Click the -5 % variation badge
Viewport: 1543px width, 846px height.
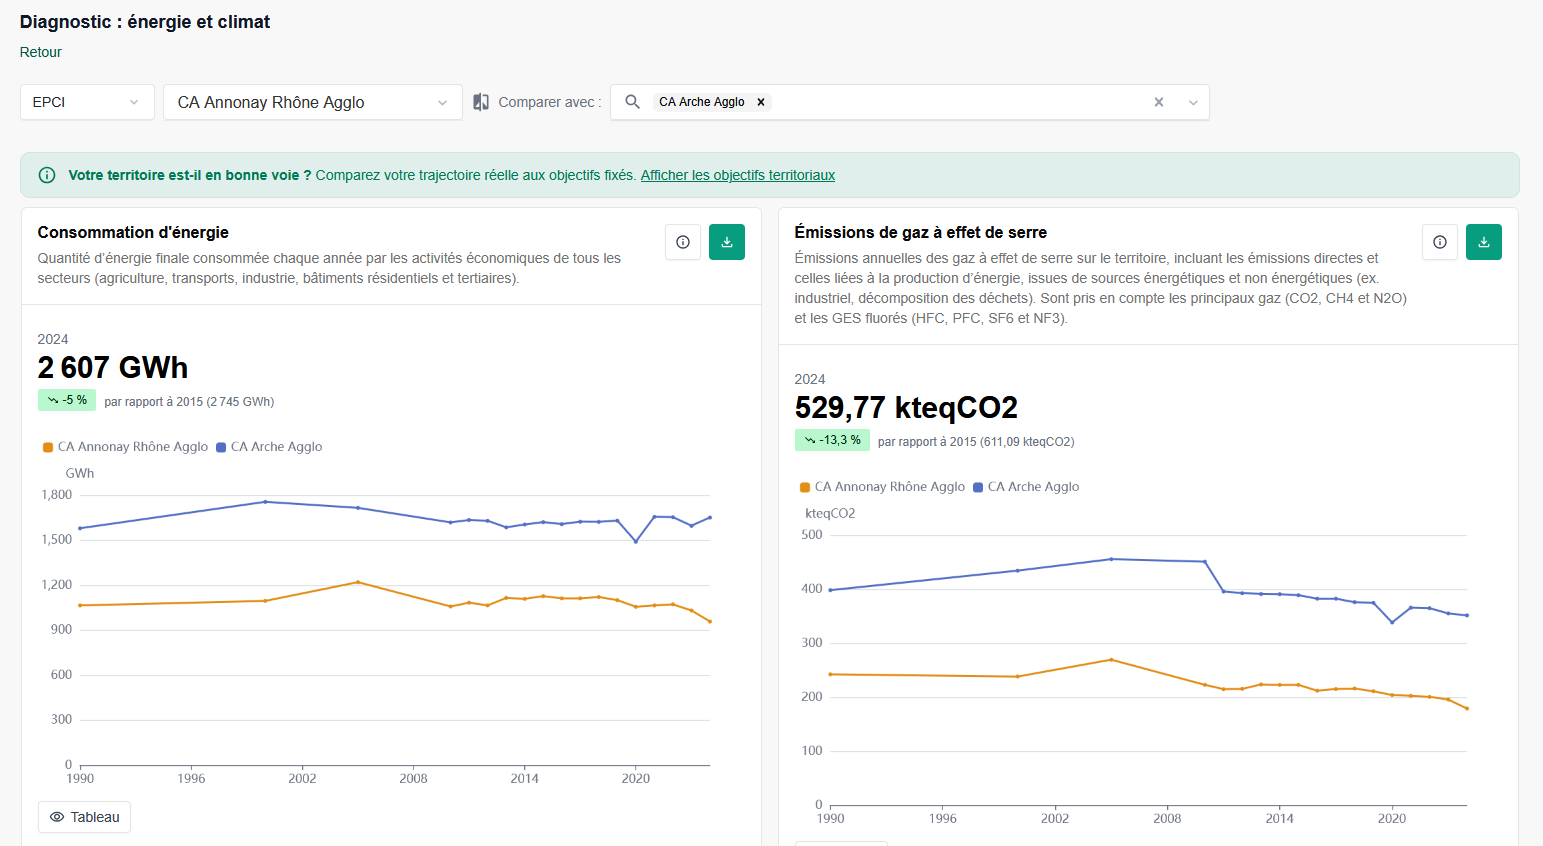(x=67, y=400)
